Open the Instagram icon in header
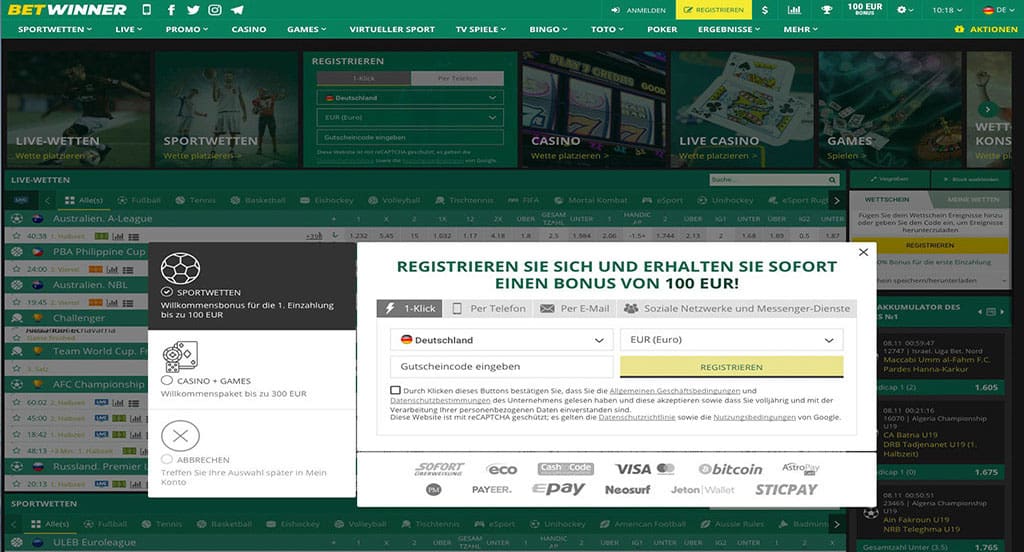1024x552 pixels. click(x=215, y=10)
